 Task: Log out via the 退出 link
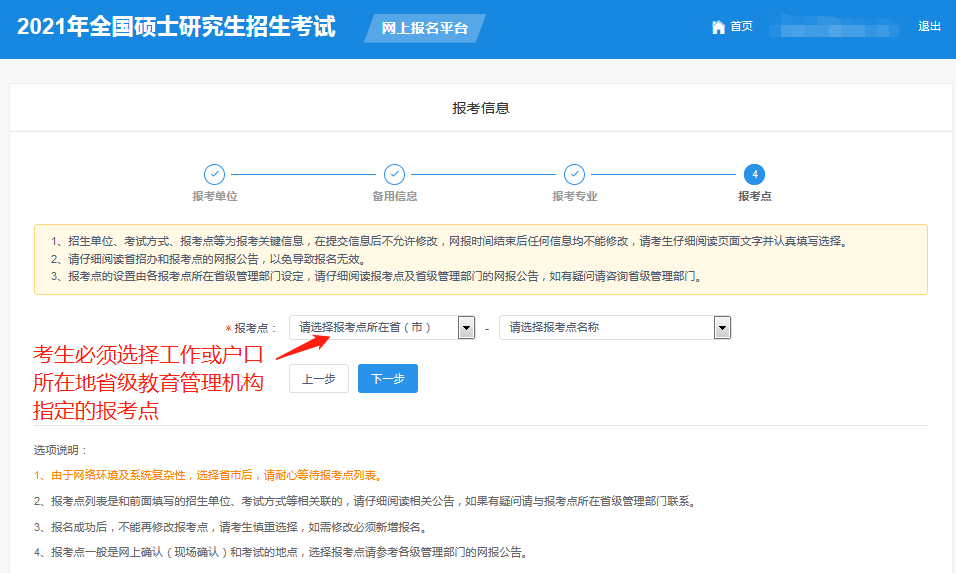click(929, 27)
